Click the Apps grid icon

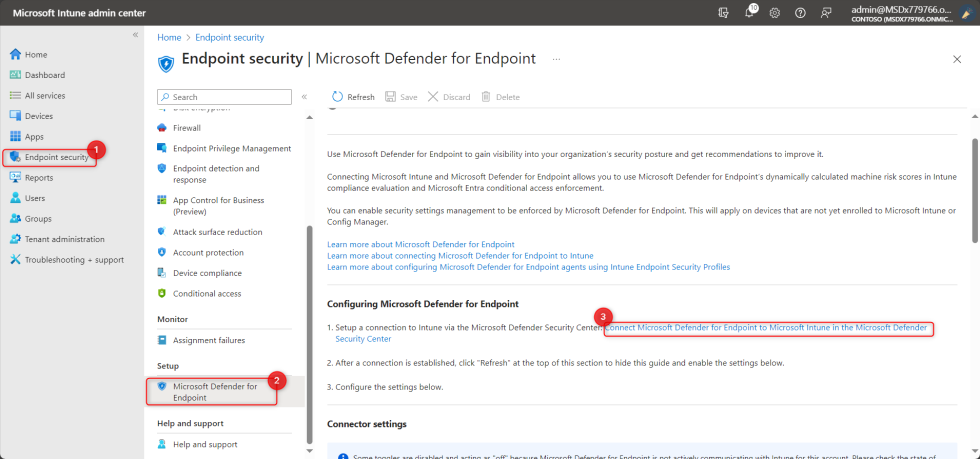(x=16, y=136)
